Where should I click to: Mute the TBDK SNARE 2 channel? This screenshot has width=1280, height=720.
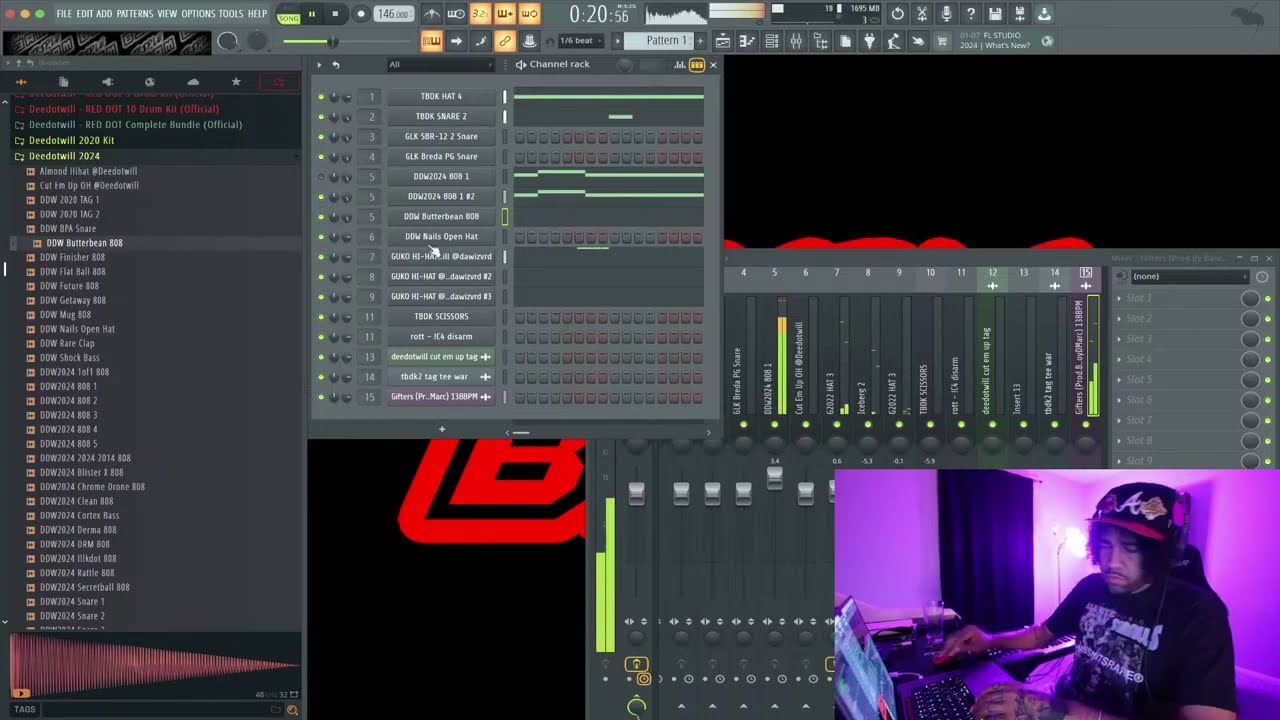321,117
